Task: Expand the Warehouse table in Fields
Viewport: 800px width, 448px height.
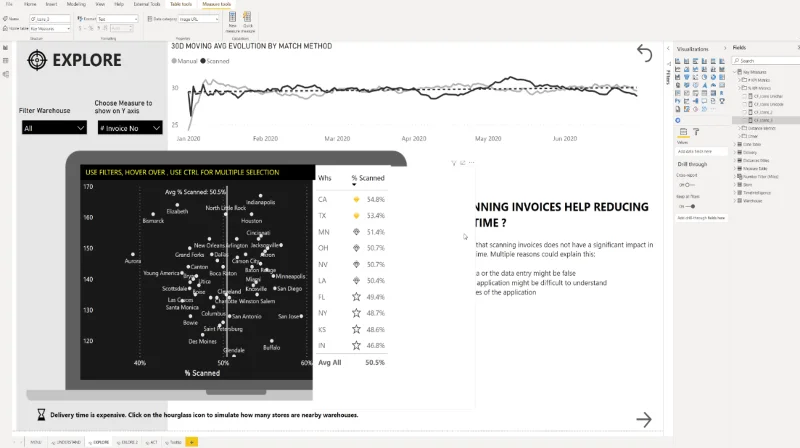Action: (x=735, y=201)
